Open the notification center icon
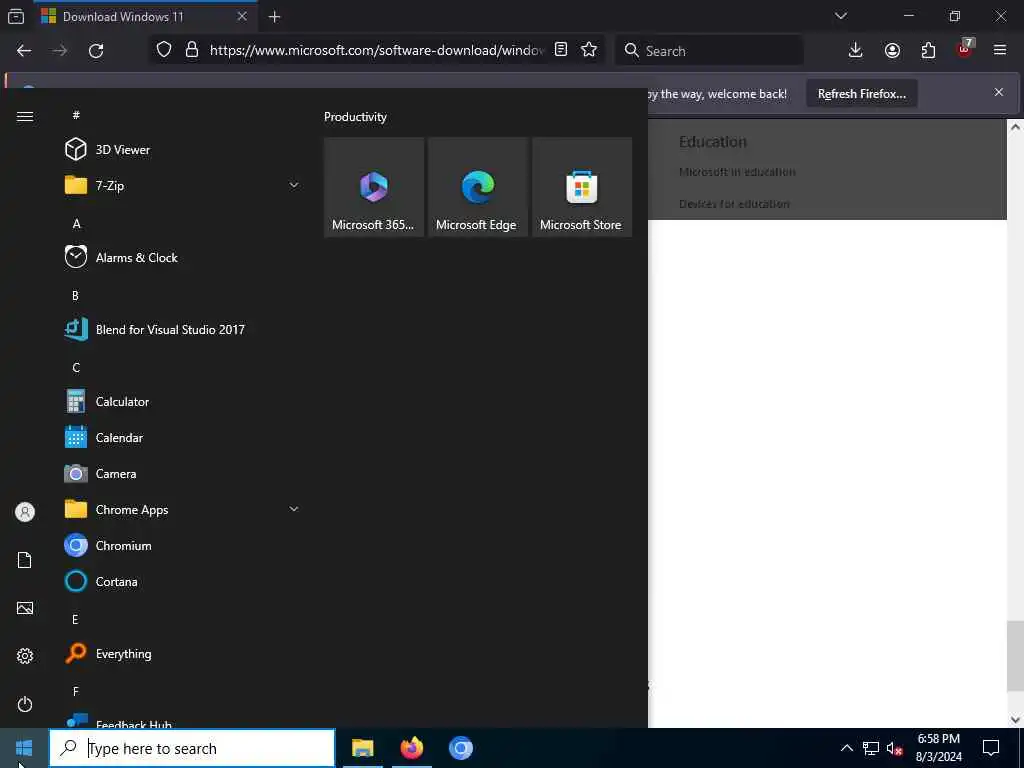 pyautogui.click(x=991, y=748)
